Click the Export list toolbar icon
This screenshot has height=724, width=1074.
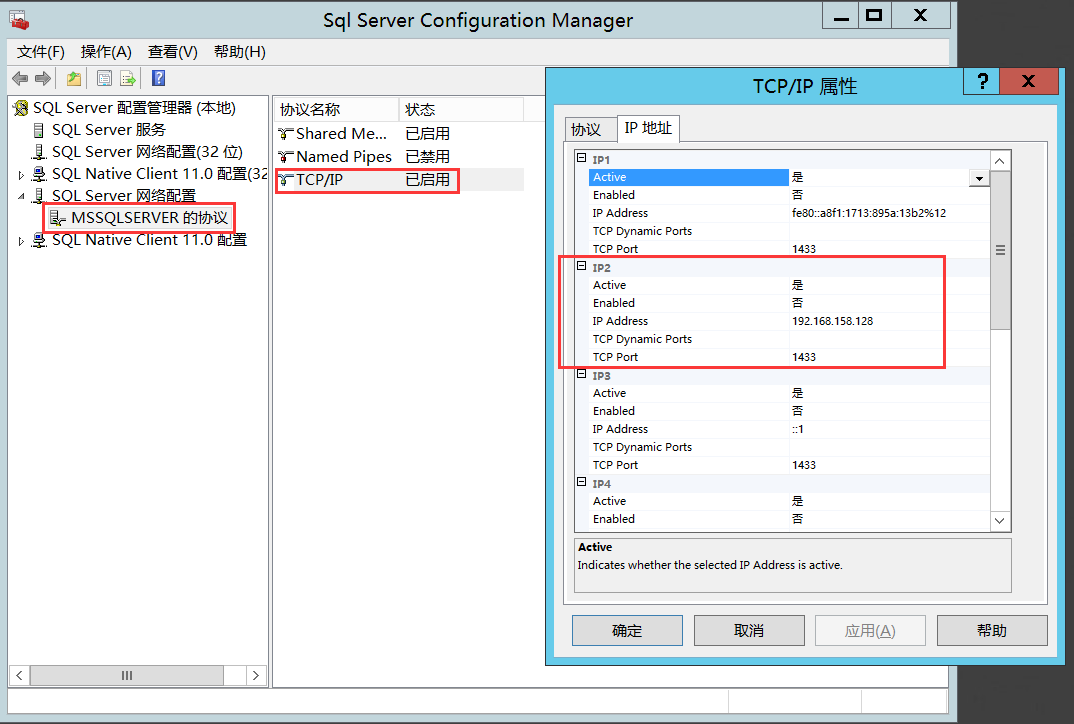coord(127,78)
